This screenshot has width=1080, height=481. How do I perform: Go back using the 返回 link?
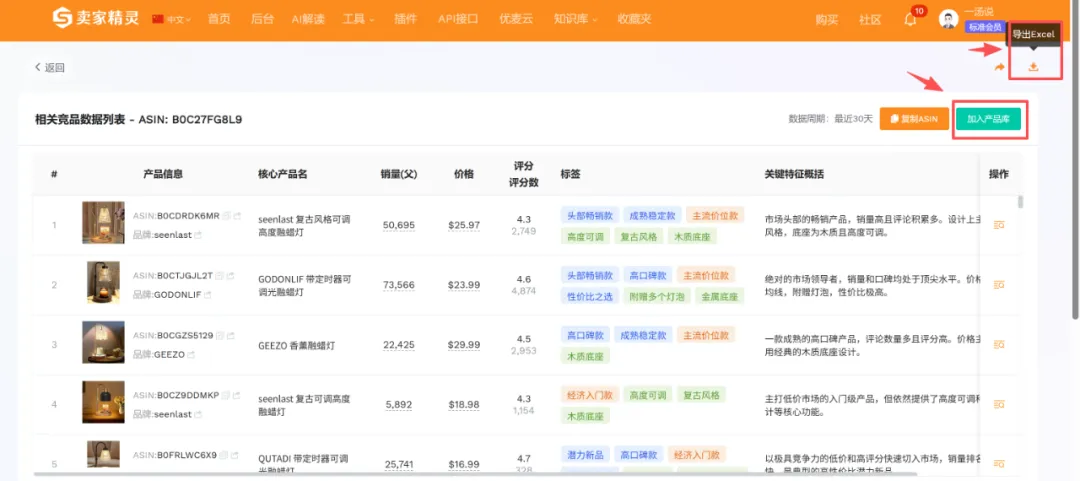tap(50, 67)
